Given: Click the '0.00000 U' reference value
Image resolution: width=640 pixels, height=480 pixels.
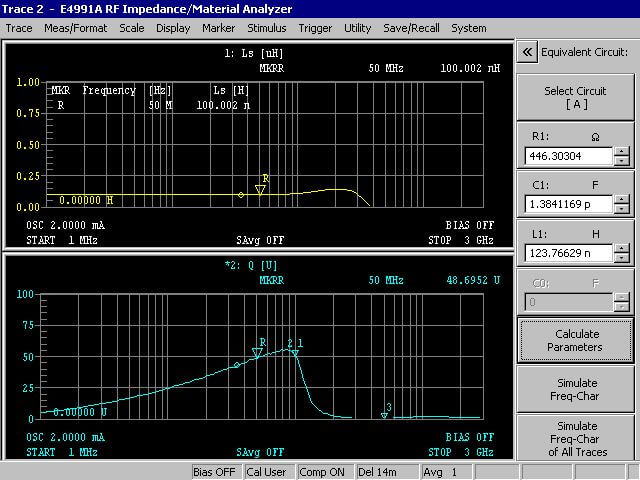Looking at the screenshot, I should click(80, 412).
